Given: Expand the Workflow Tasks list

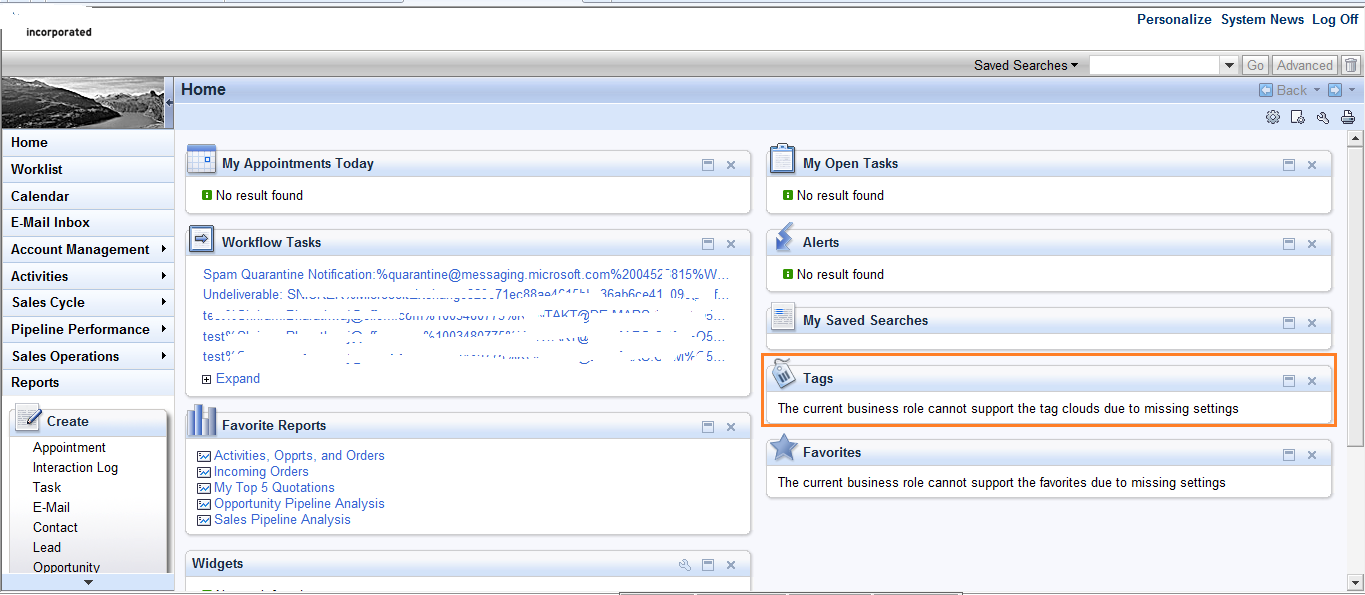Looking at the screenshot, I should click(x=237, y=379).
